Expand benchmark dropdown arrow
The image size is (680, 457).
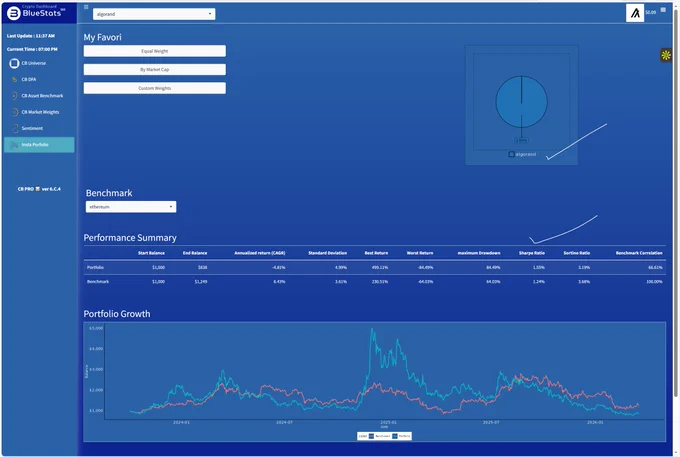171,207
